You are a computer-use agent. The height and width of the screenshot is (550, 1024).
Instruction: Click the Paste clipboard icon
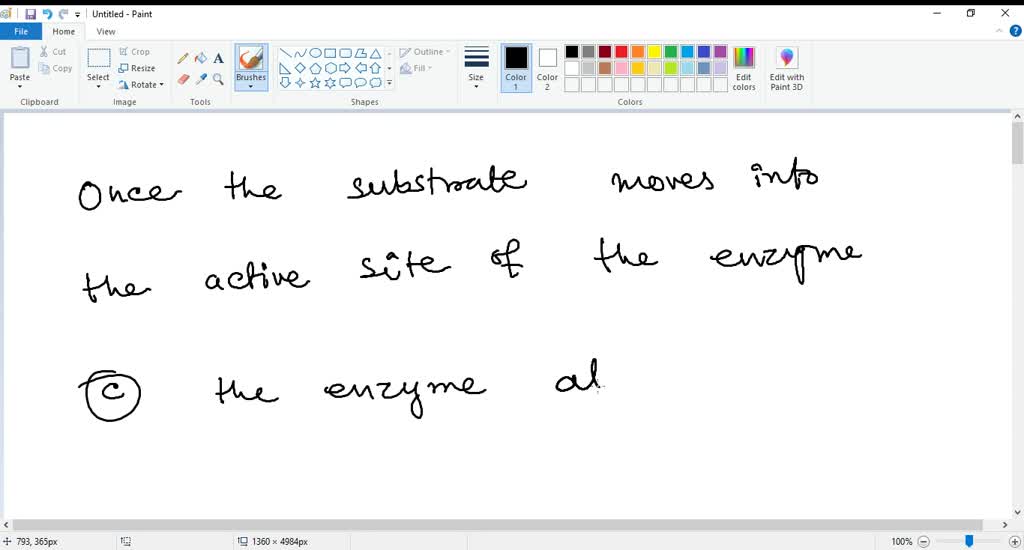point(20,58)
